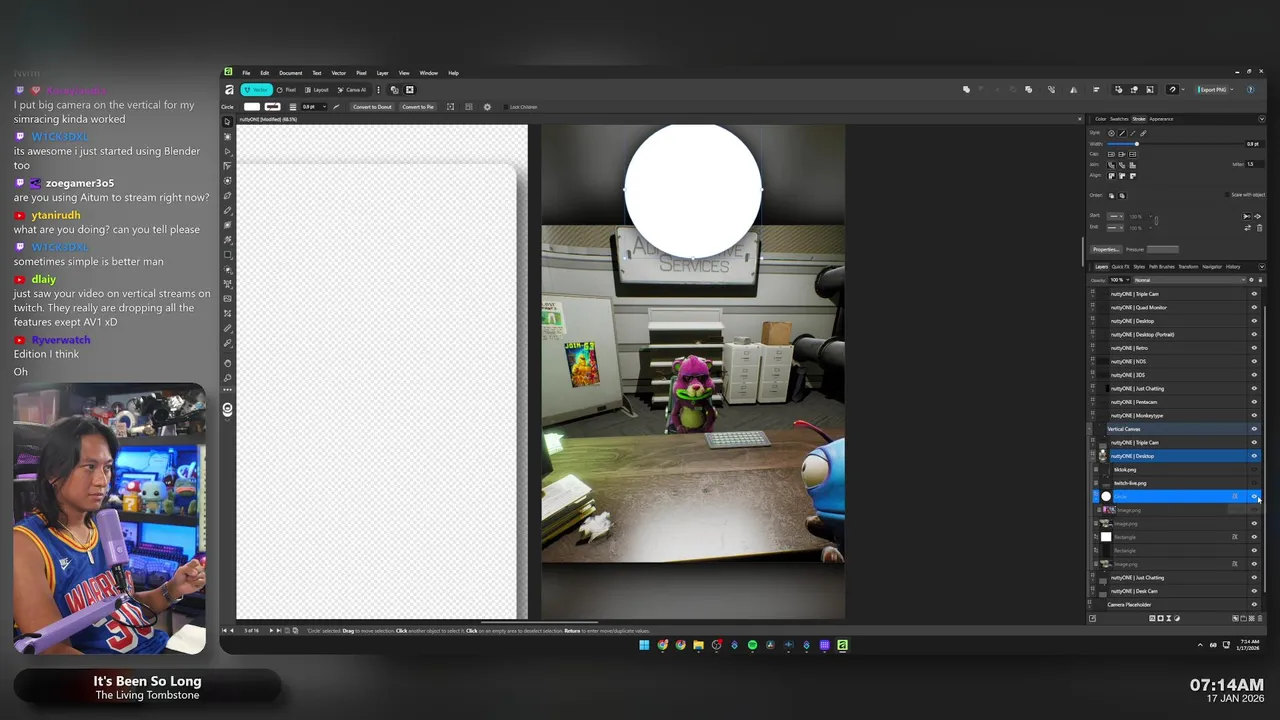Open the blend mode Normal dropdown
1280x720 pixels.
point(1189,280)
